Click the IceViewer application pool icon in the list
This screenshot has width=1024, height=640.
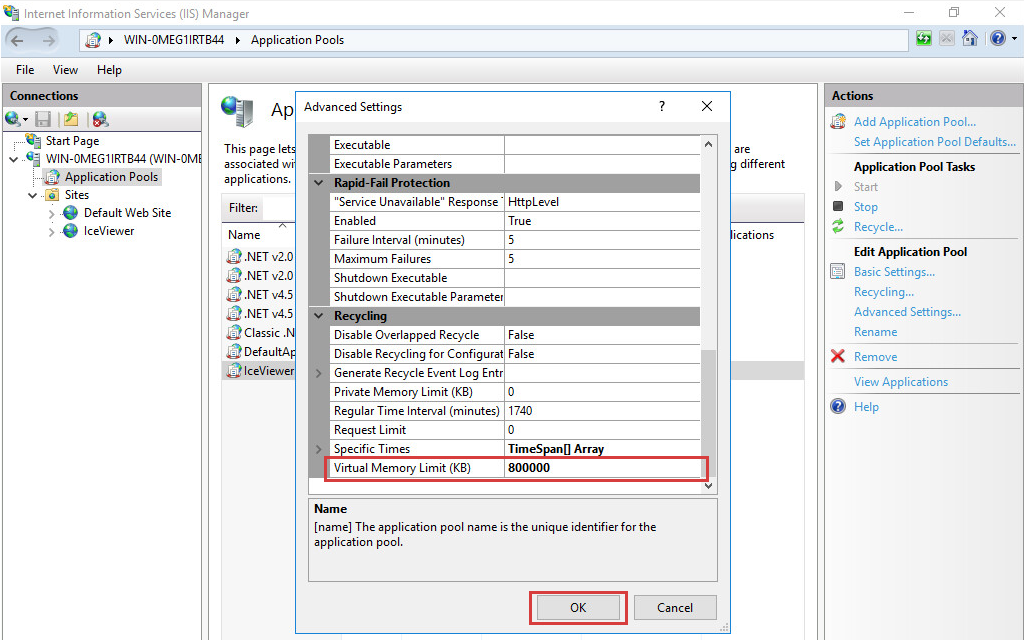tap(234, 370)
